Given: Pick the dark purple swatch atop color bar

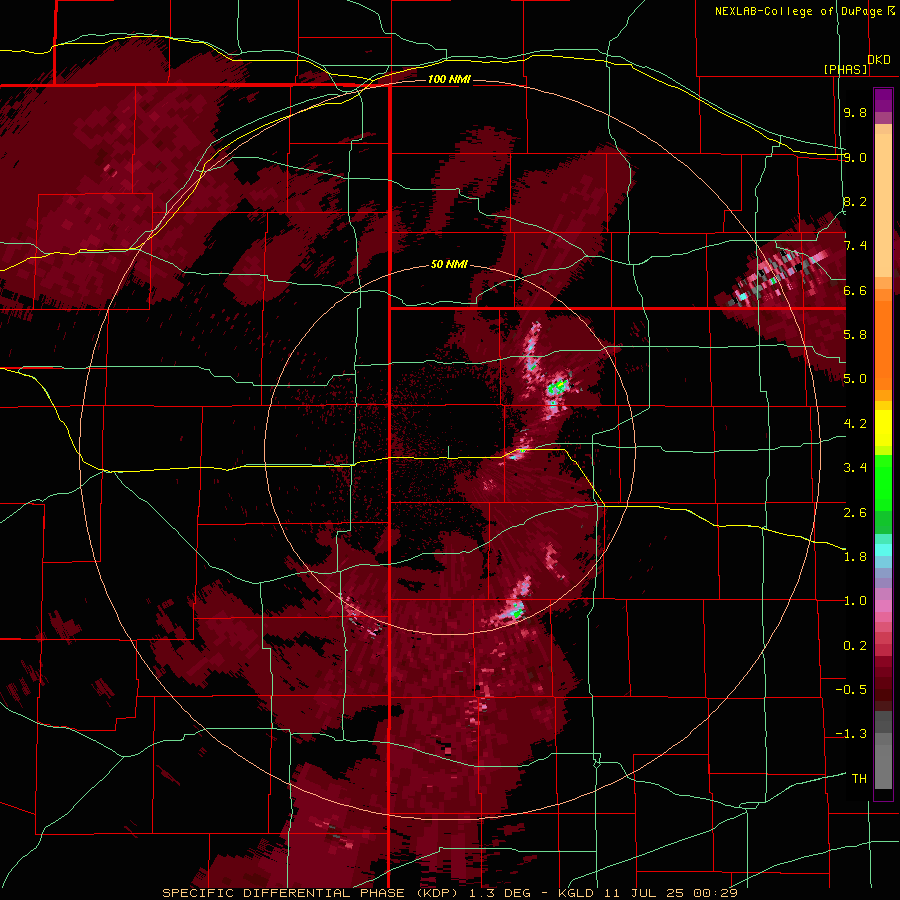Looking at the screenshot, I should pos(883,95).
